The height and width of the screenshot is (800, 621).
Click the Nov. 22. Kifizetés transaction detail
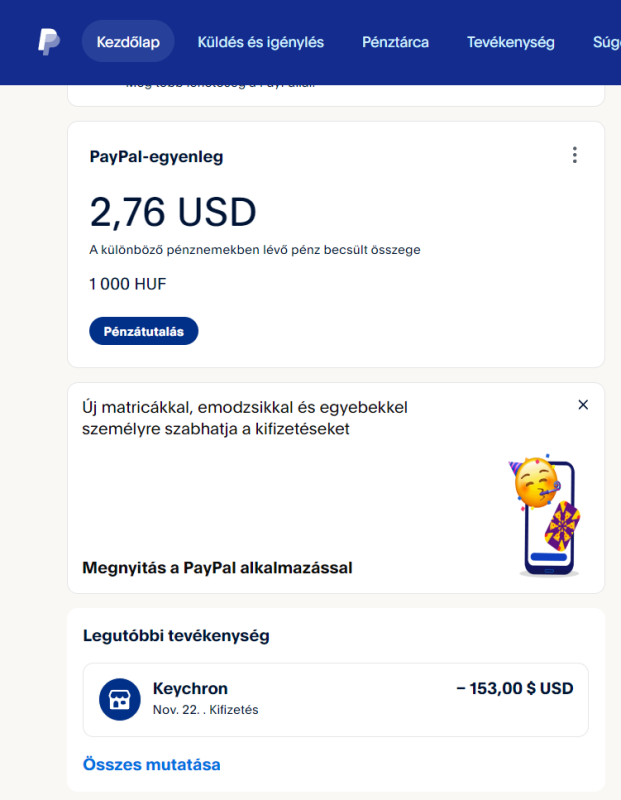point(205,710)
